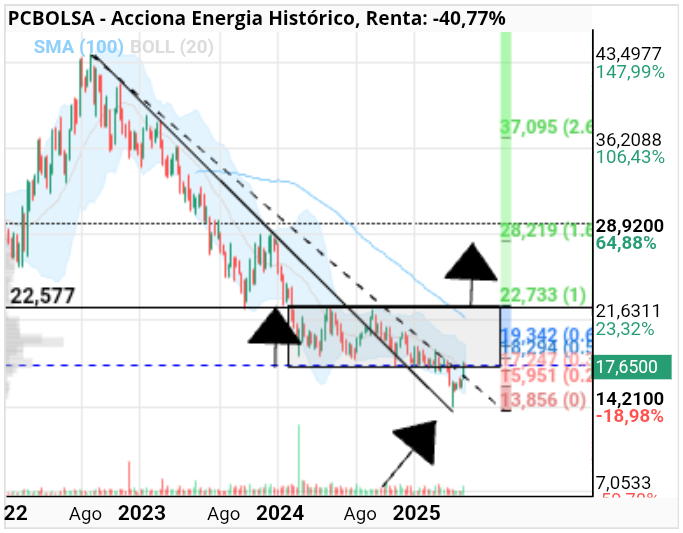This screenshot has height=533, width=683.
Task: Click the BOLL (20) indicator label
Action: point(172,47)
